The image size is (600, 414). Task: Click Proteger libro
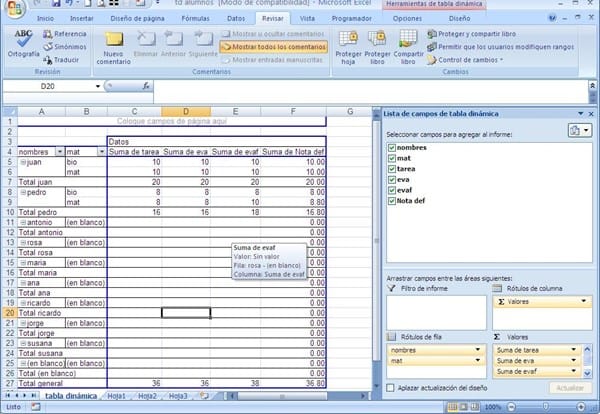tap(377, 47)
